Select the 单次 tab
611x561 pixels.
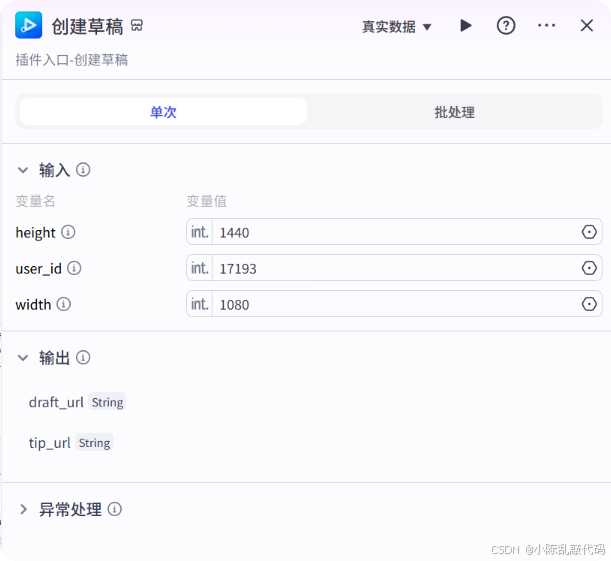[163, 112]
